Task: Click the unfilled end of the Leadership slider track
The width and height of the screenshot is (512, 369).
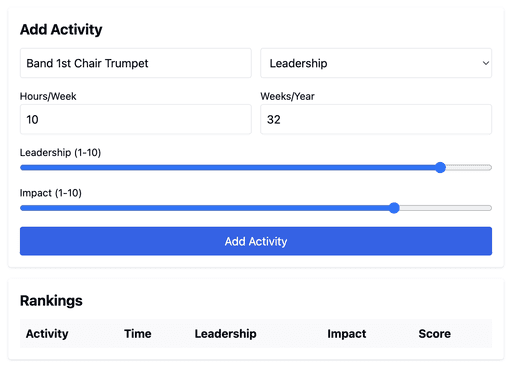Action: pyautogui.click(x=469, y=167)
